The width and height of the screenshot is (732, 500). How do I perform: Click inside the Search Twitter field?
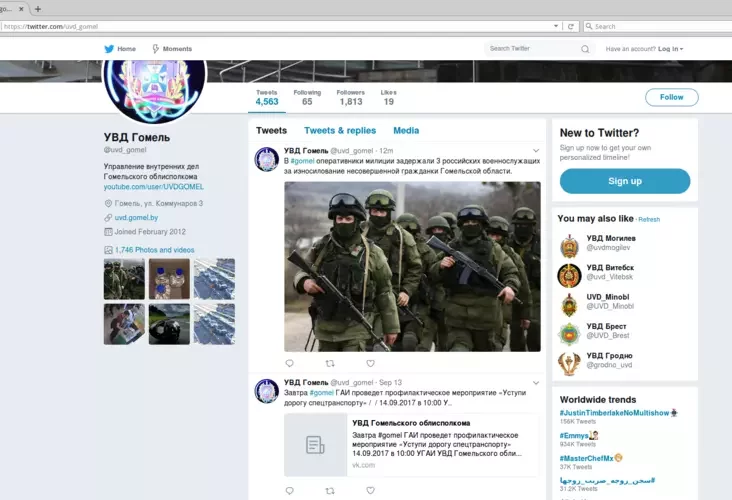coord(530,48)
